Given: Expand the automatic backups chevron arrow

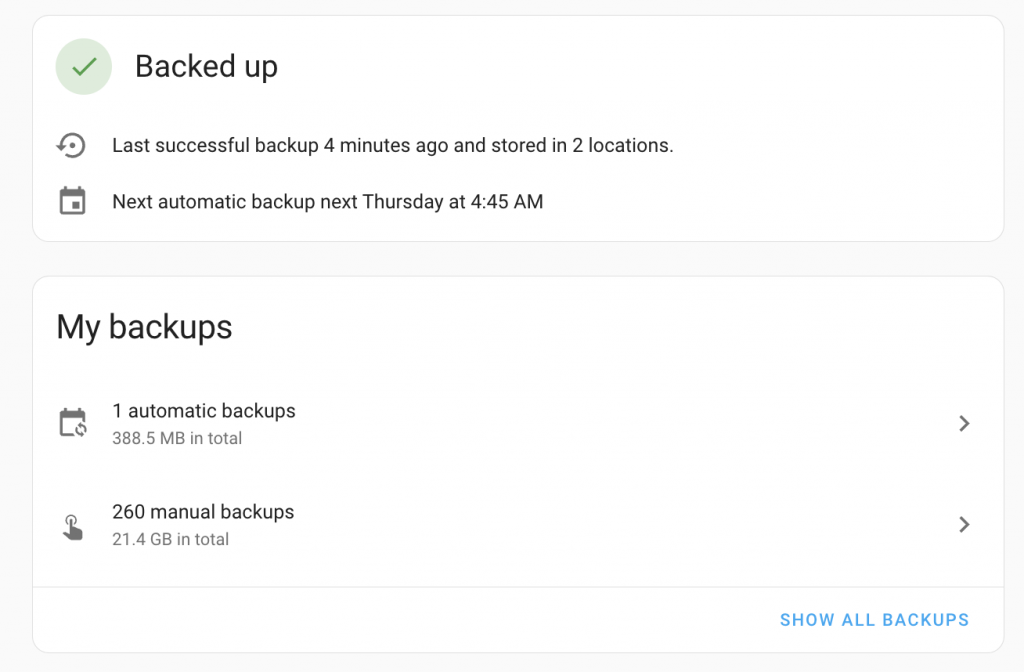Looking at the screenshot, I should pyautogui.click(x=964, y=423).
